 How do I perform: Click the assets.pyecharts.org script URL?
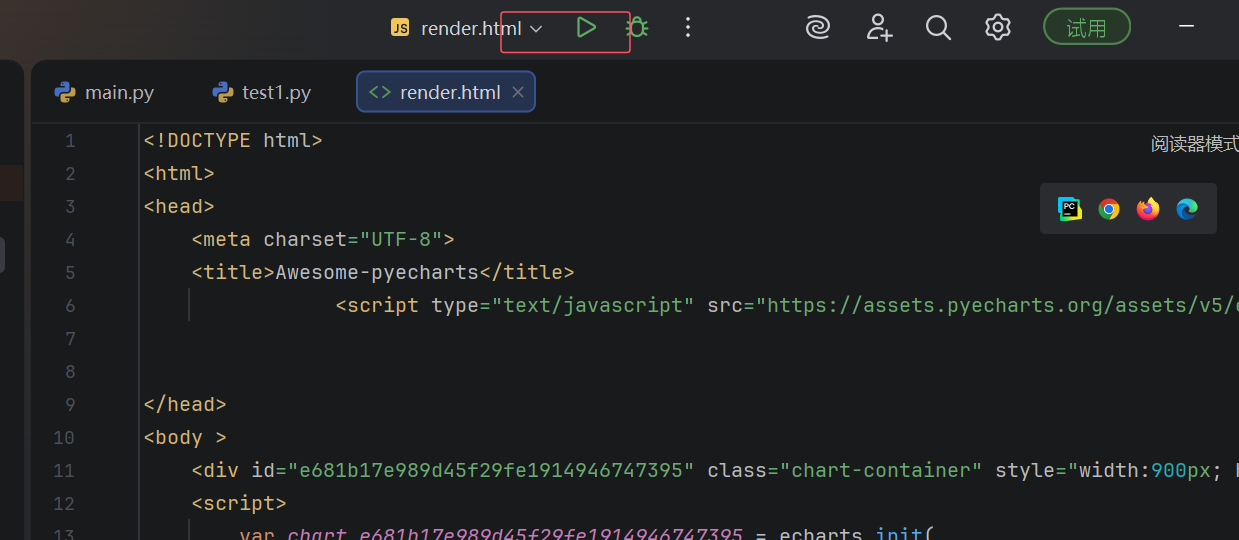tap(997, 306)
